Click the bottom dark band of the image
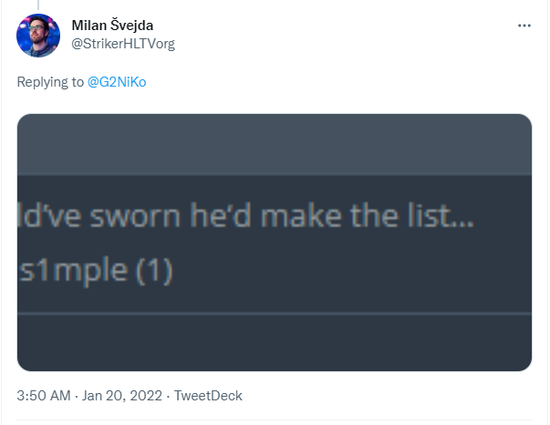The width and height of the screenshot is (550, 425). click(x=274, y=343)
